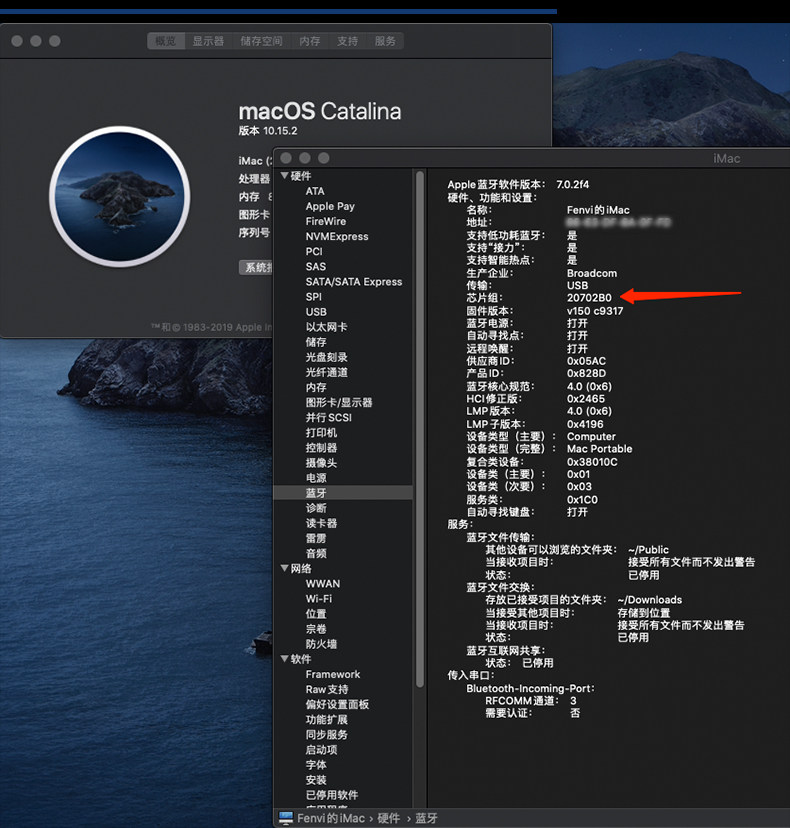
Task: Select 已停用软件 under 软件
Action: point(332,795)
